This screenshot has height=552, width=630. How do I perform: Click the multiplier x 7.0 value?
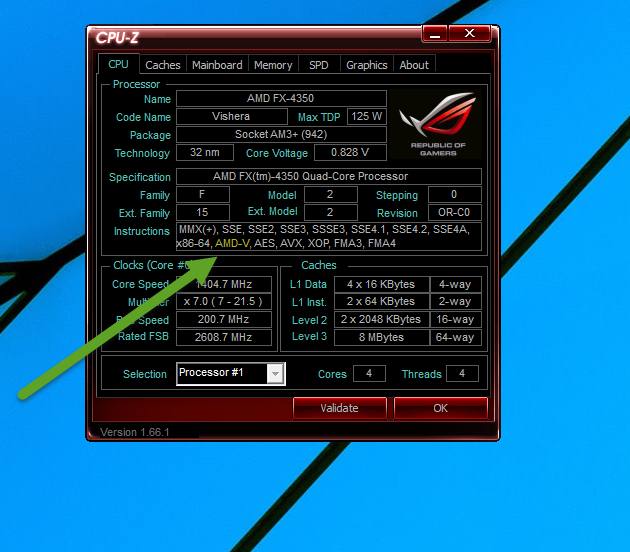[224, 302]
